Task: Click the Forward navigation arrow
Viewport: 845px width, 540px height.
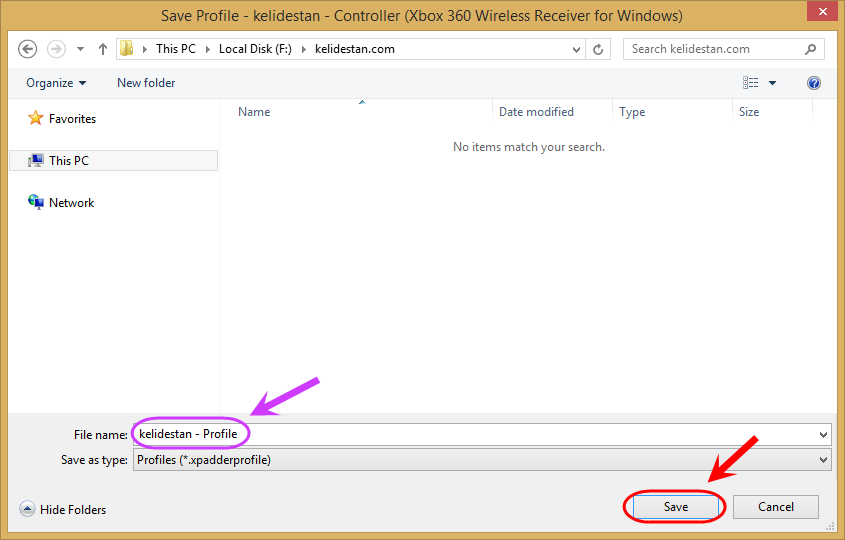Action: 56,49
